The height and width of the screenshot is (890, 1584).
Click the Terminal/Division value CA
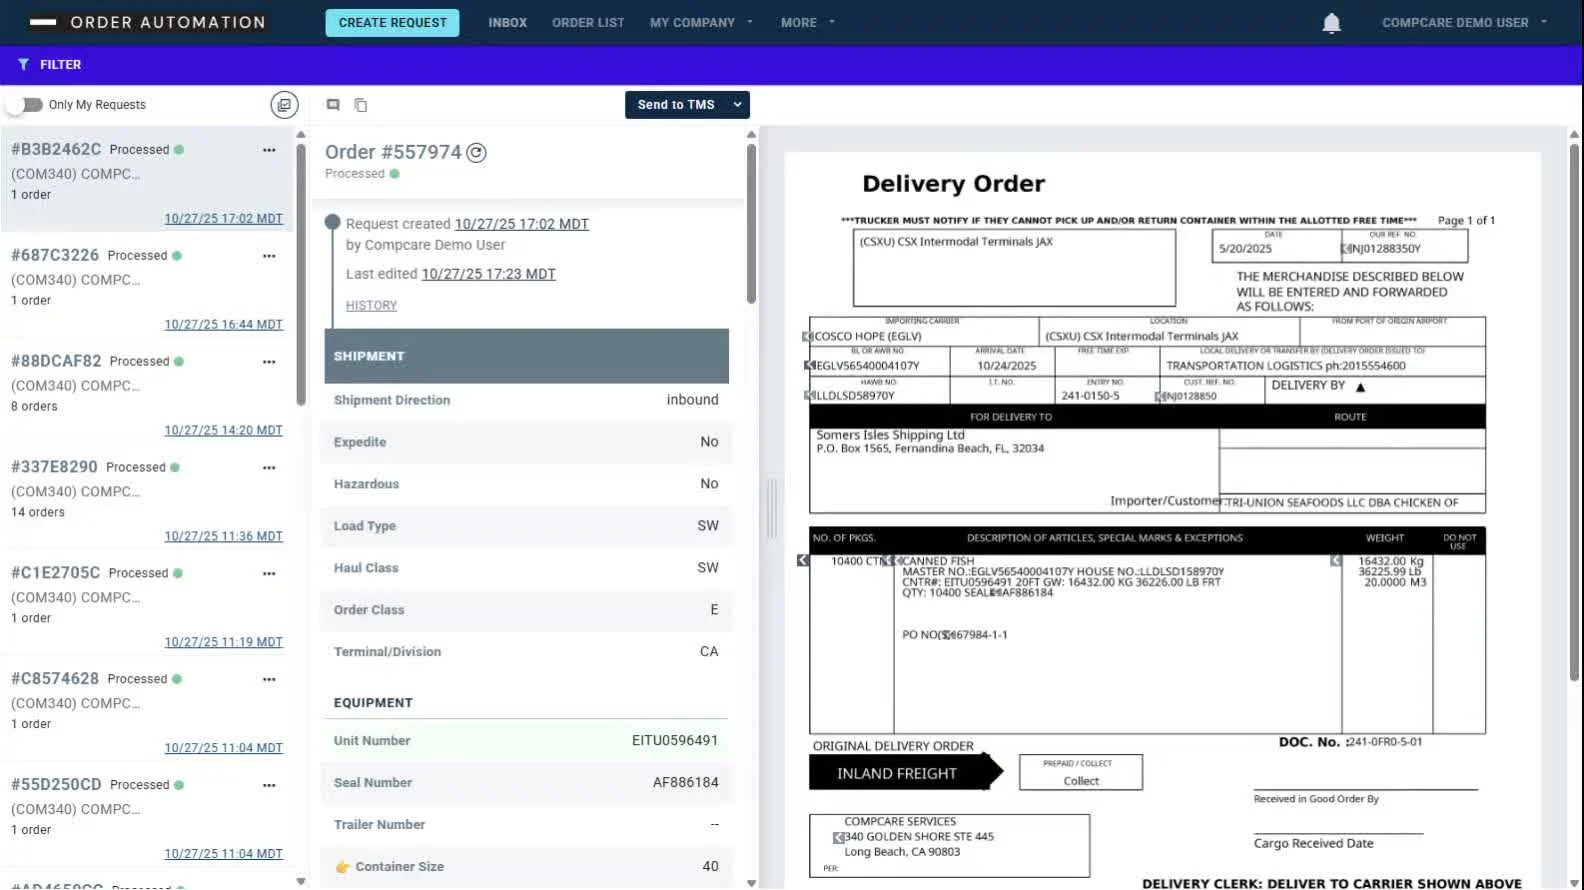click(x=709, y=652)
